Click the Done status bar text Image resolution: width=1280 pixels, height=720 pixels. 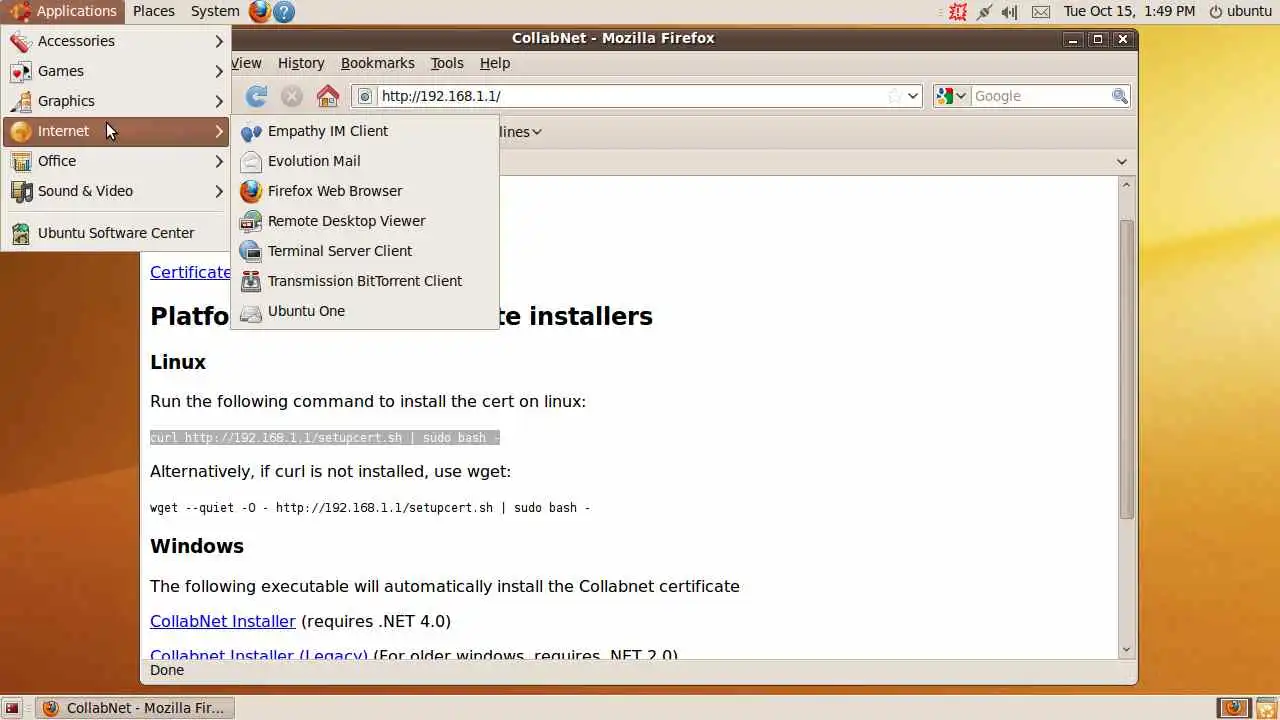tap(167, 670)
